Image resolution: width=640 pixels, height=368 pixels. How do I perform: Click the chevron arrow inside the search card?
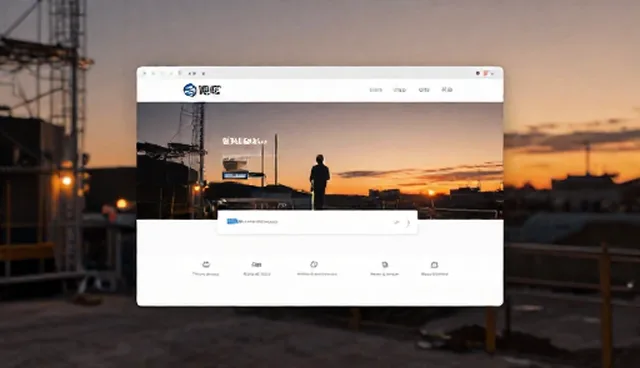[408, 223]
